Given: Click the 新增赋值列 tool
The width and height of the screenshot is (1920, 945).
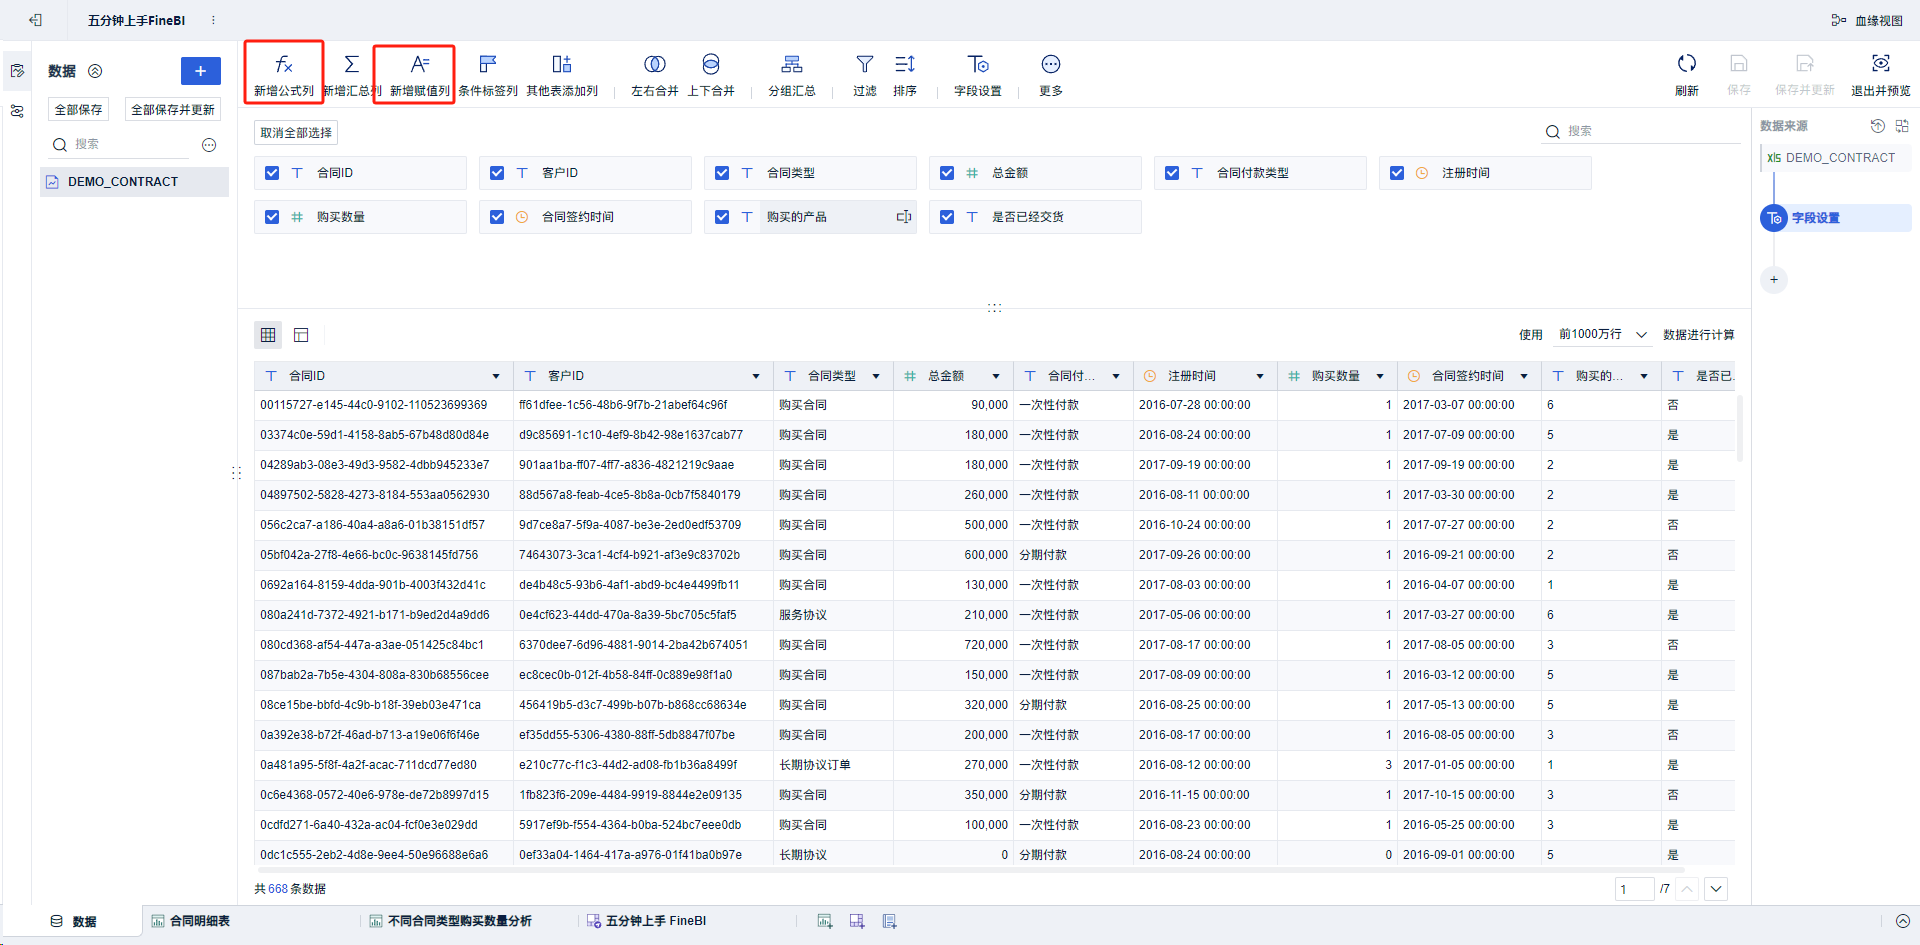Looking at the screenshot, I should (419, 74).
